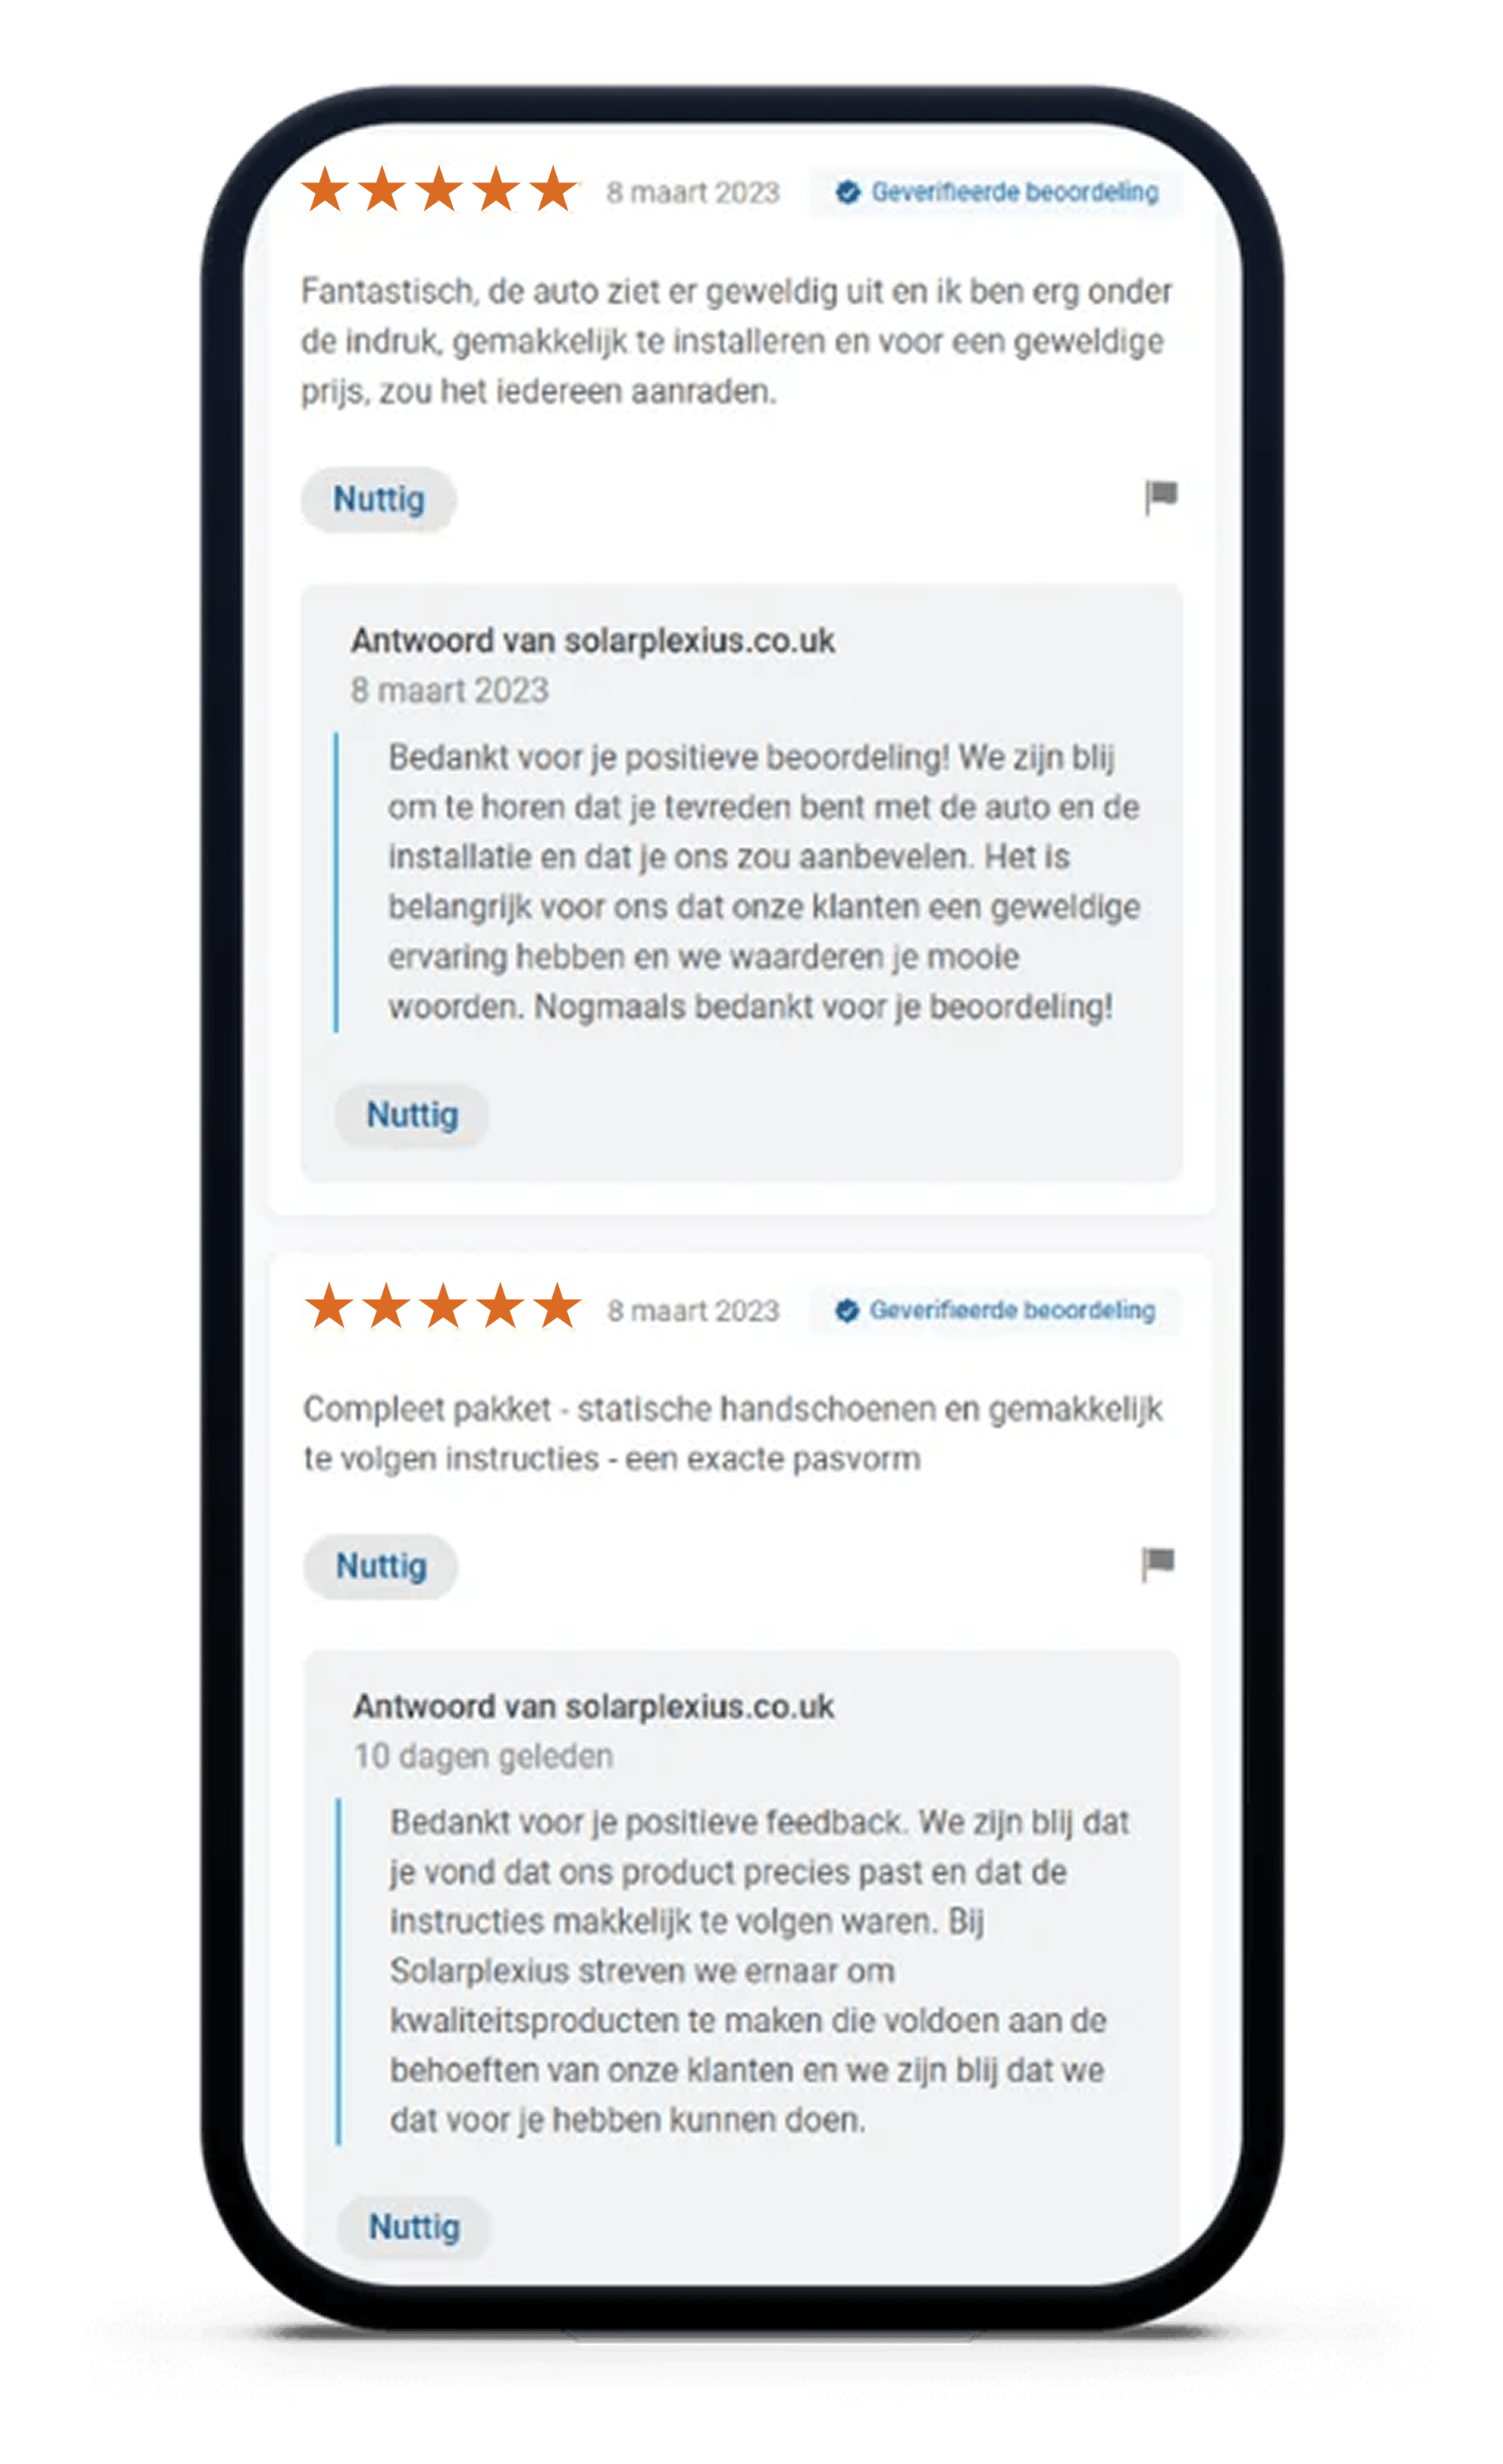Click the review text starting with Compleet pakket
The width and height of the screenshot is (1503, 2464).
point(732,1433)
